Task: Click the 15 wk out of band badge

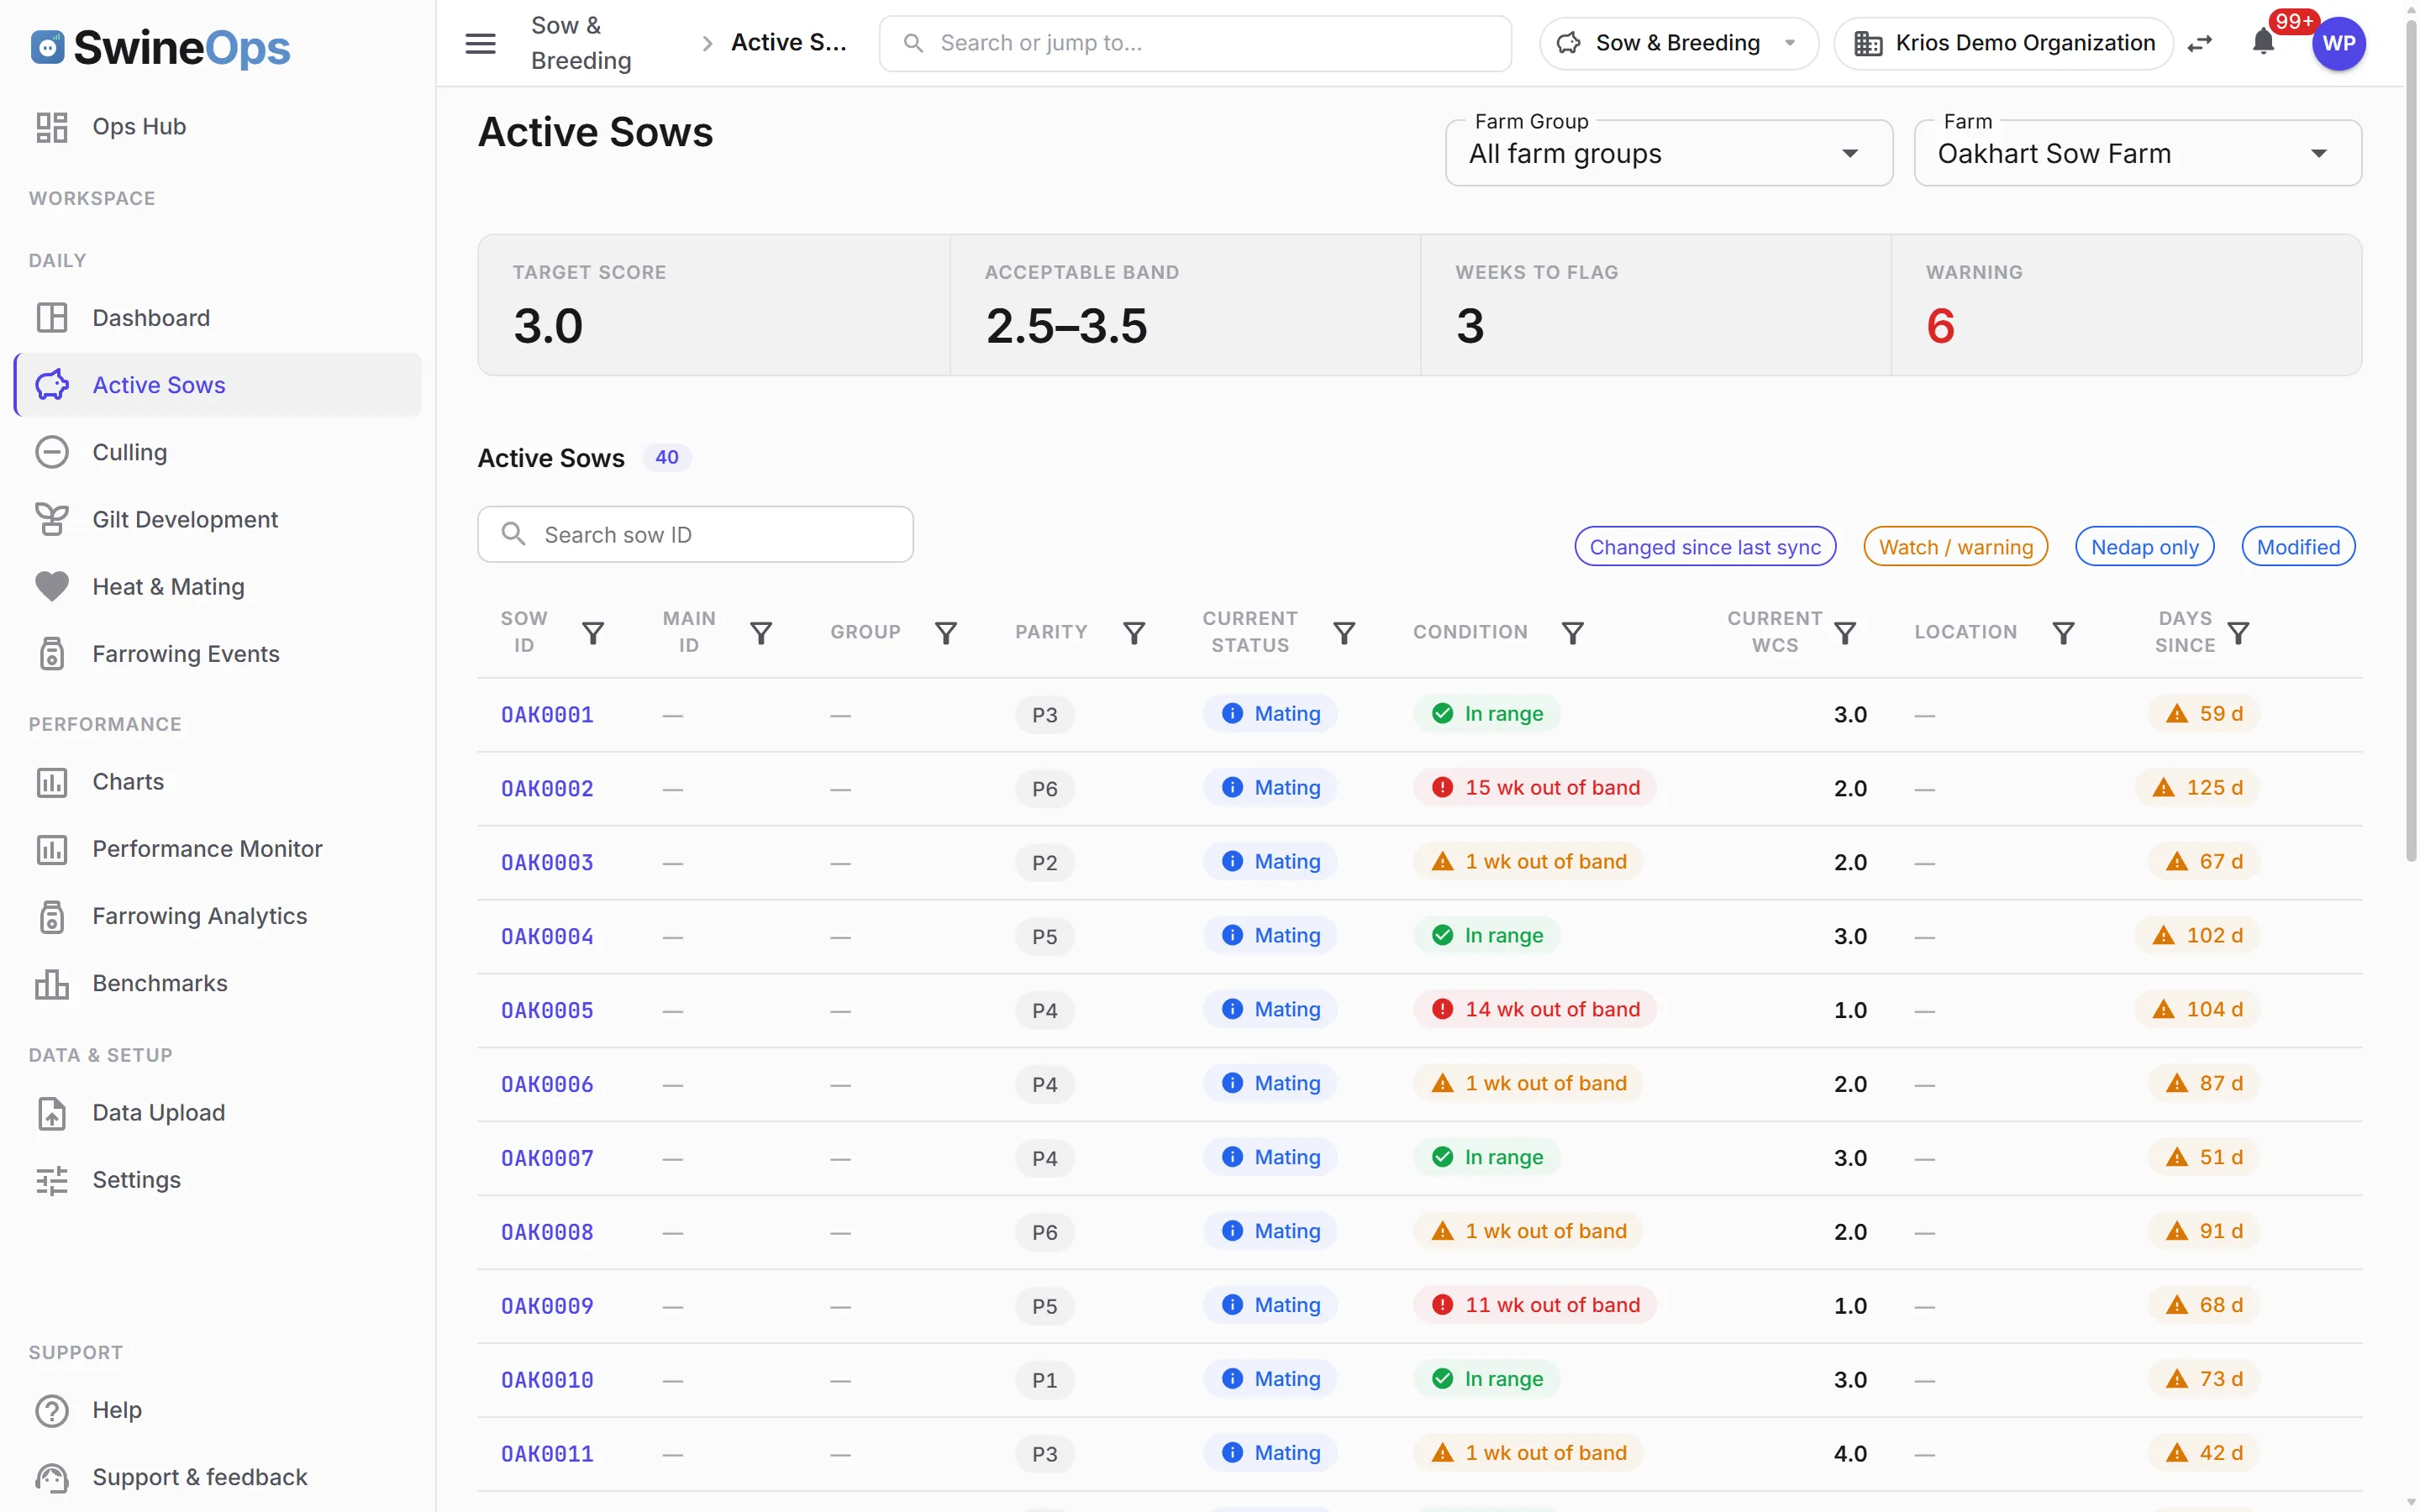Action: (x=1535, y=788)
